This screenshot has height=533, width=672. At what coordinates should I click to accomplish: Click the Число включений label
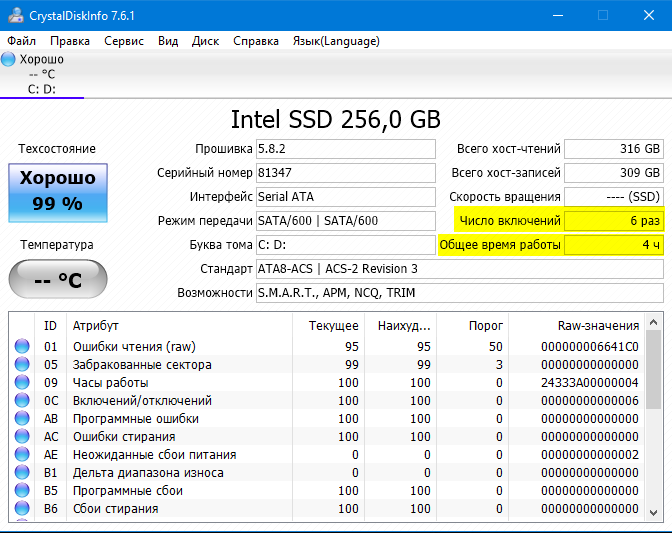(x=510, y=221)
